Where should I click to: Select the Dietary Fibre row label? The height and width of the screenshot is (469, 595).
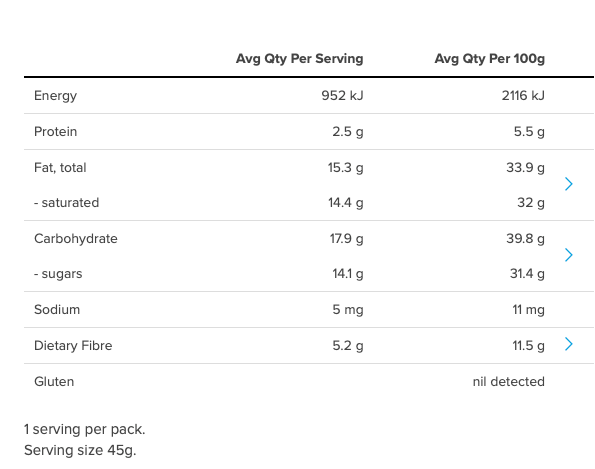coord(73,346)
